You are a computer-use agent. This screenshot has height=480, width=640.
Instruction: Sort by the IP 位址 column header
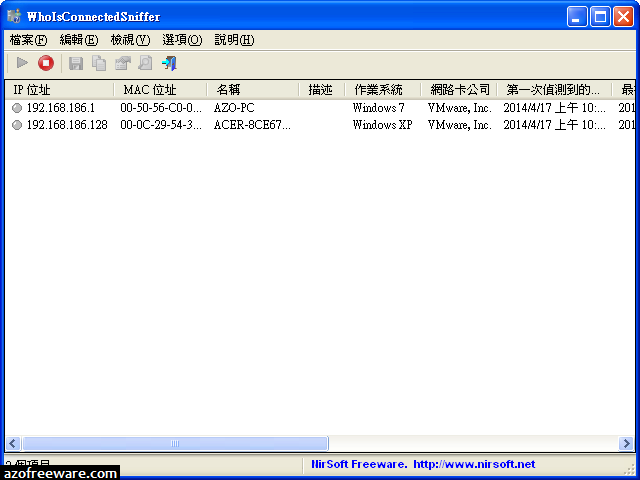click(x=60, y=90)
